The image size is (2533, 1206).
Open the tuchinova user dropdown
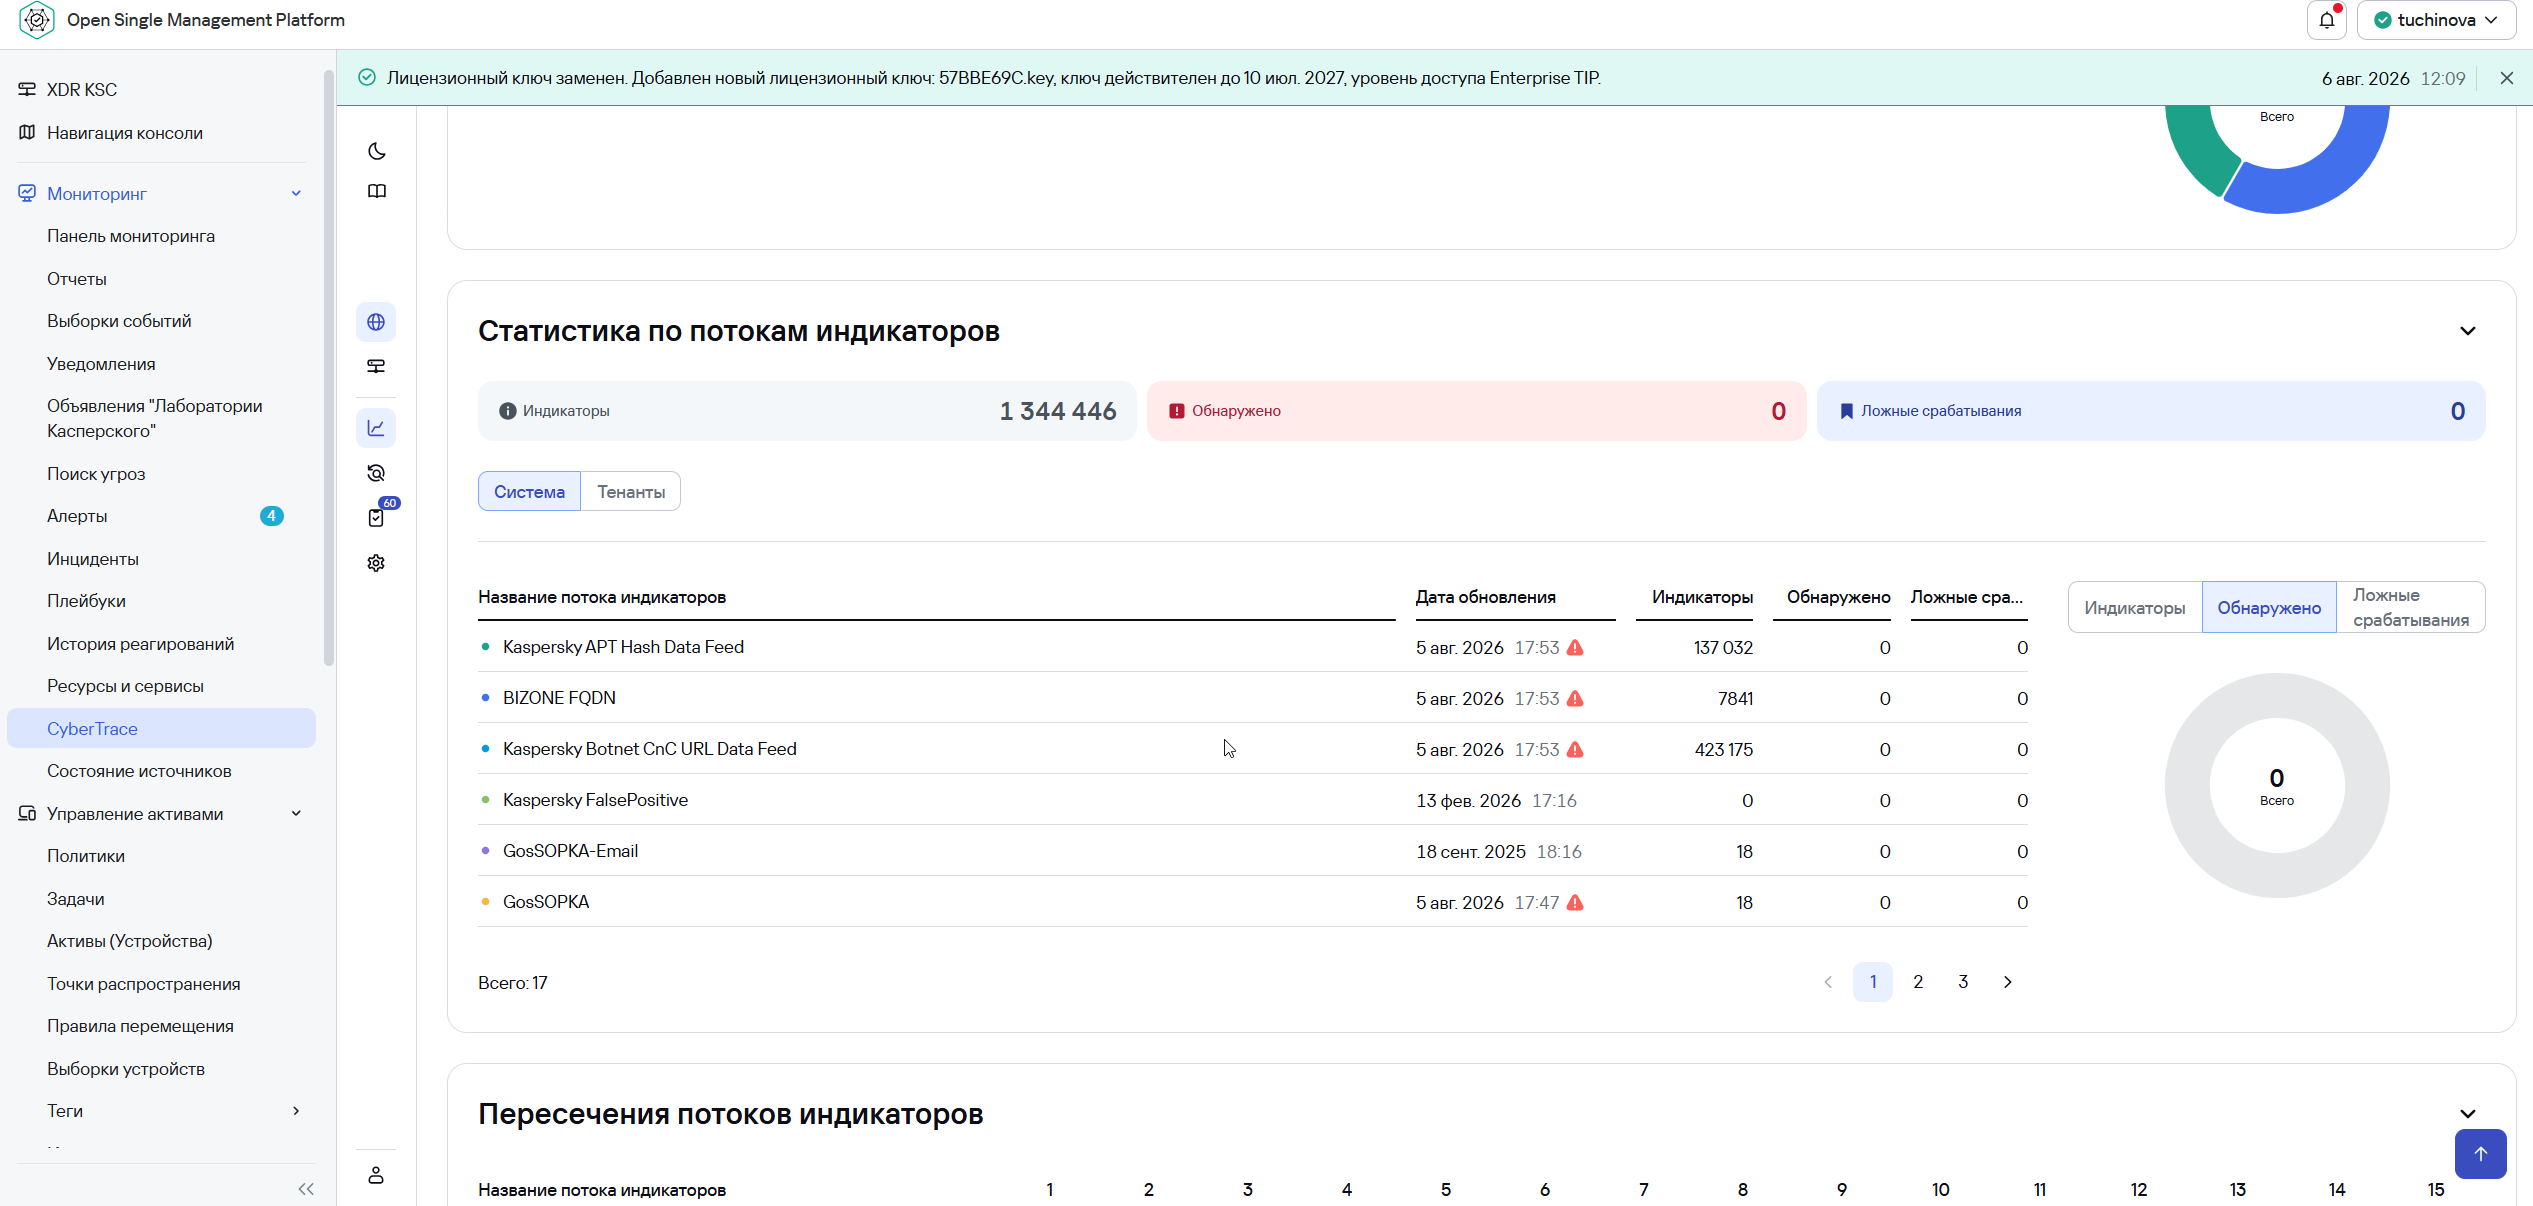click(2436, 20)
